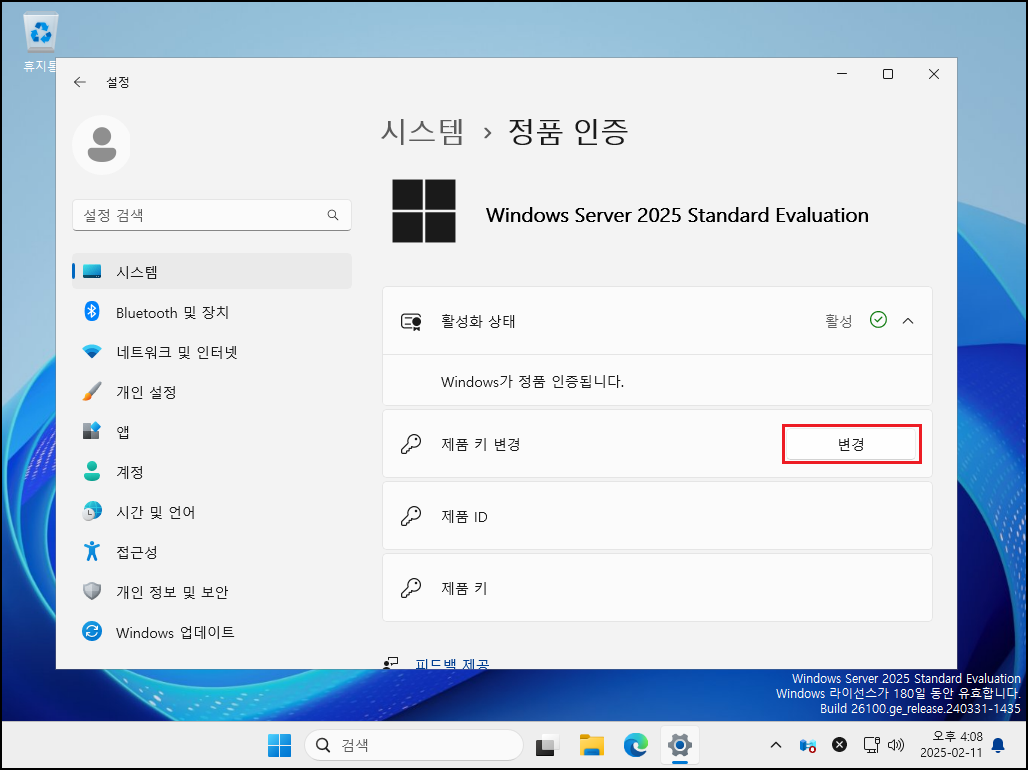This screenshot has height=770, width=1028.
Task: Click Windows Server 2025 Standard Evaluation title
Action: [677, 215]
